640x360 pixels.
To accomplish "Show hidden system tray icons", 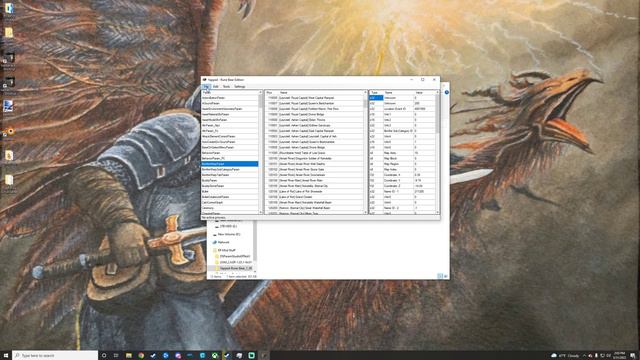I will [x=584, y=356].
